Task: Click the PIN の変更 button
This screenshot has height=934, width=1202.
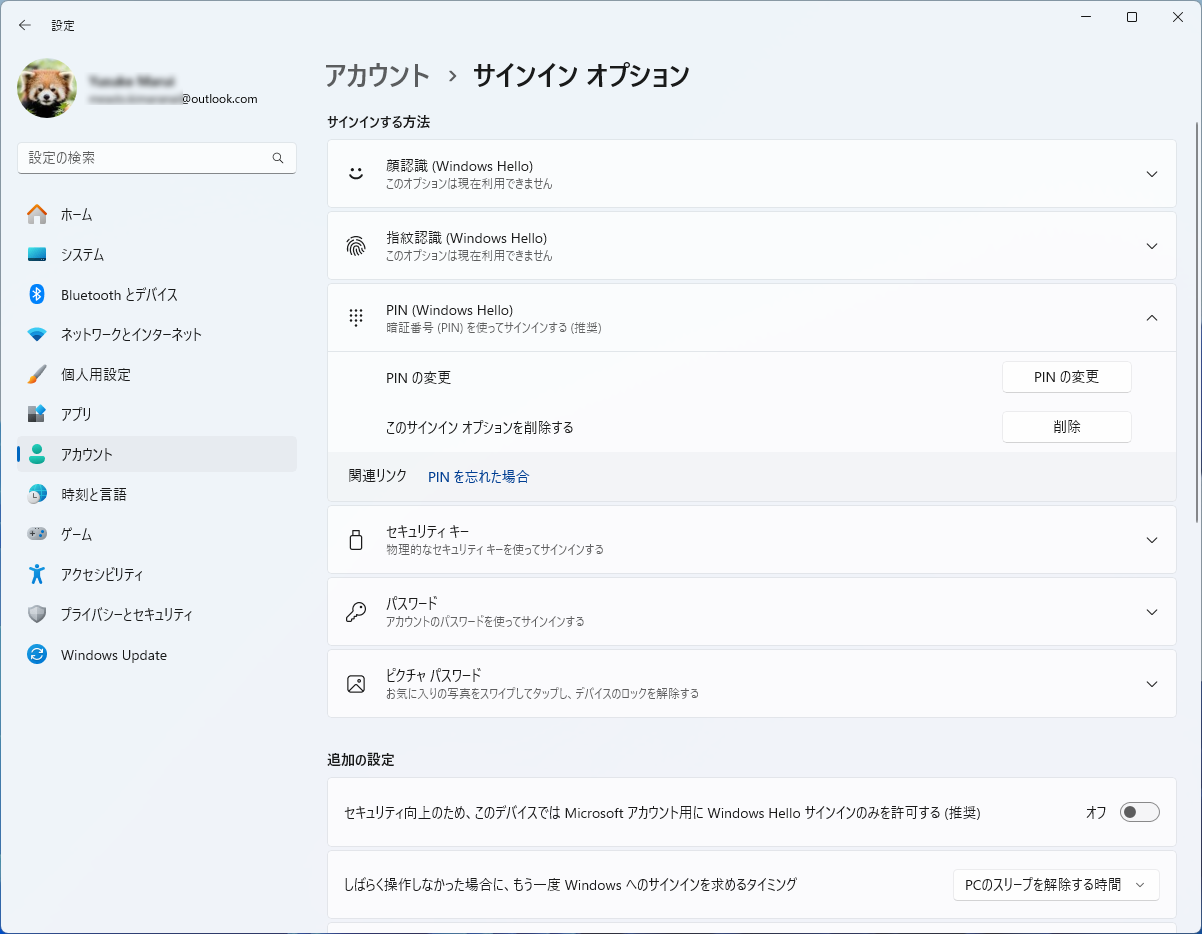Action: 1066,377
